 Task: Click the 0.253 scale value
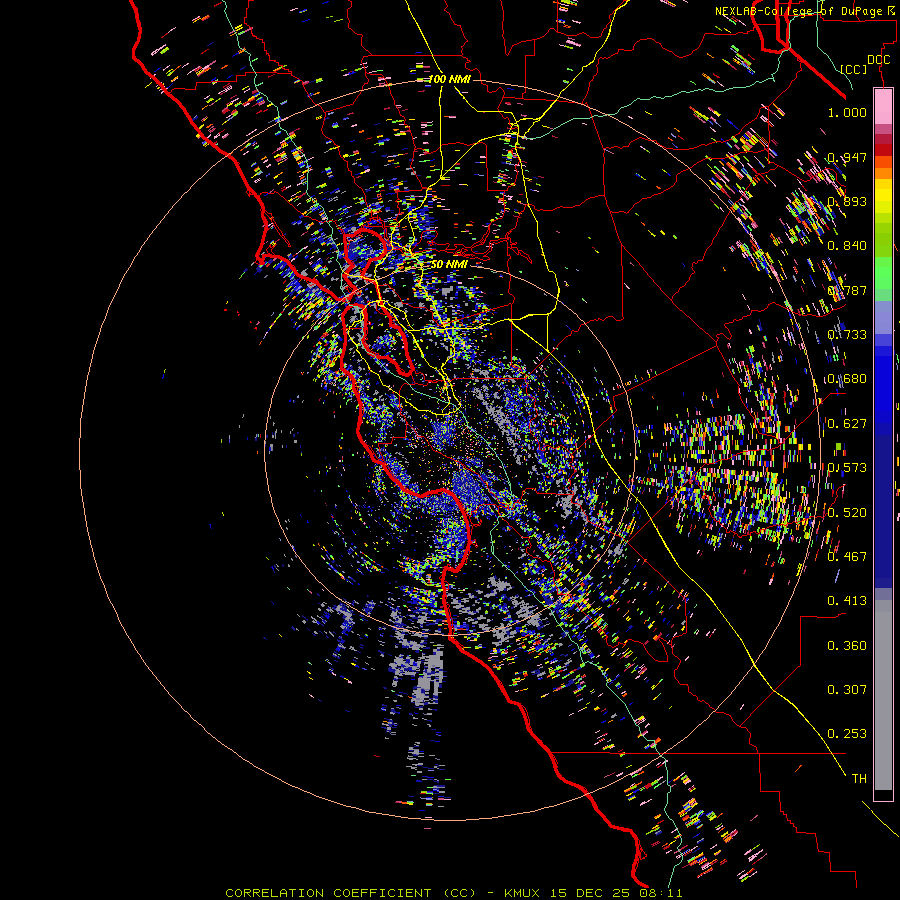point(847,734)
